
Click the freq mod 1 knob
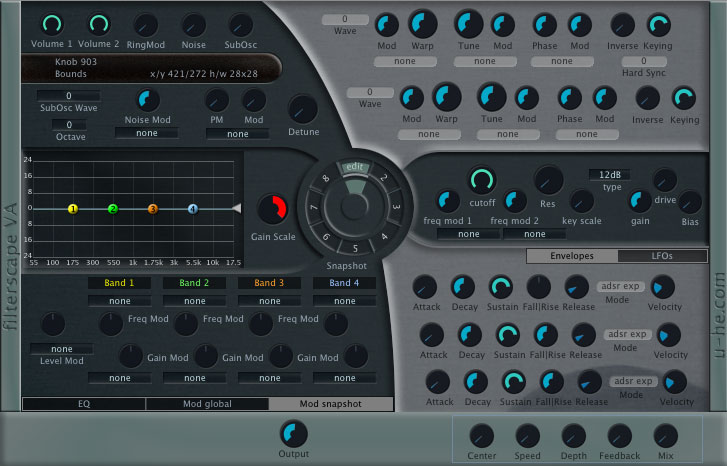tap(447, 201)
